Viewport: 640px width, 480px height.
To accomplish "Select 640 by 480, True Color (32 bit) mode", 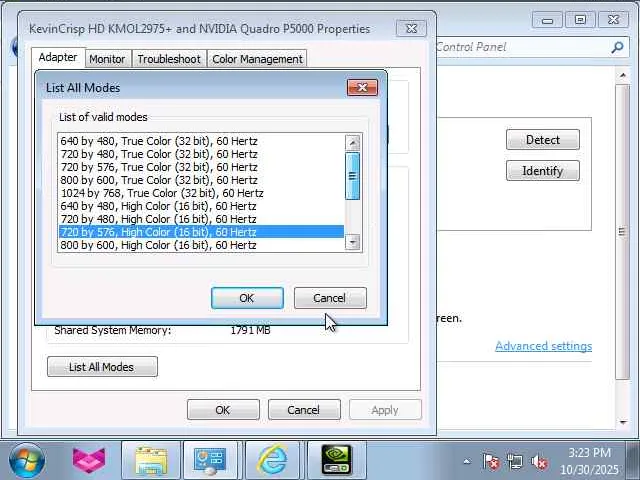I will pos(201,141).
